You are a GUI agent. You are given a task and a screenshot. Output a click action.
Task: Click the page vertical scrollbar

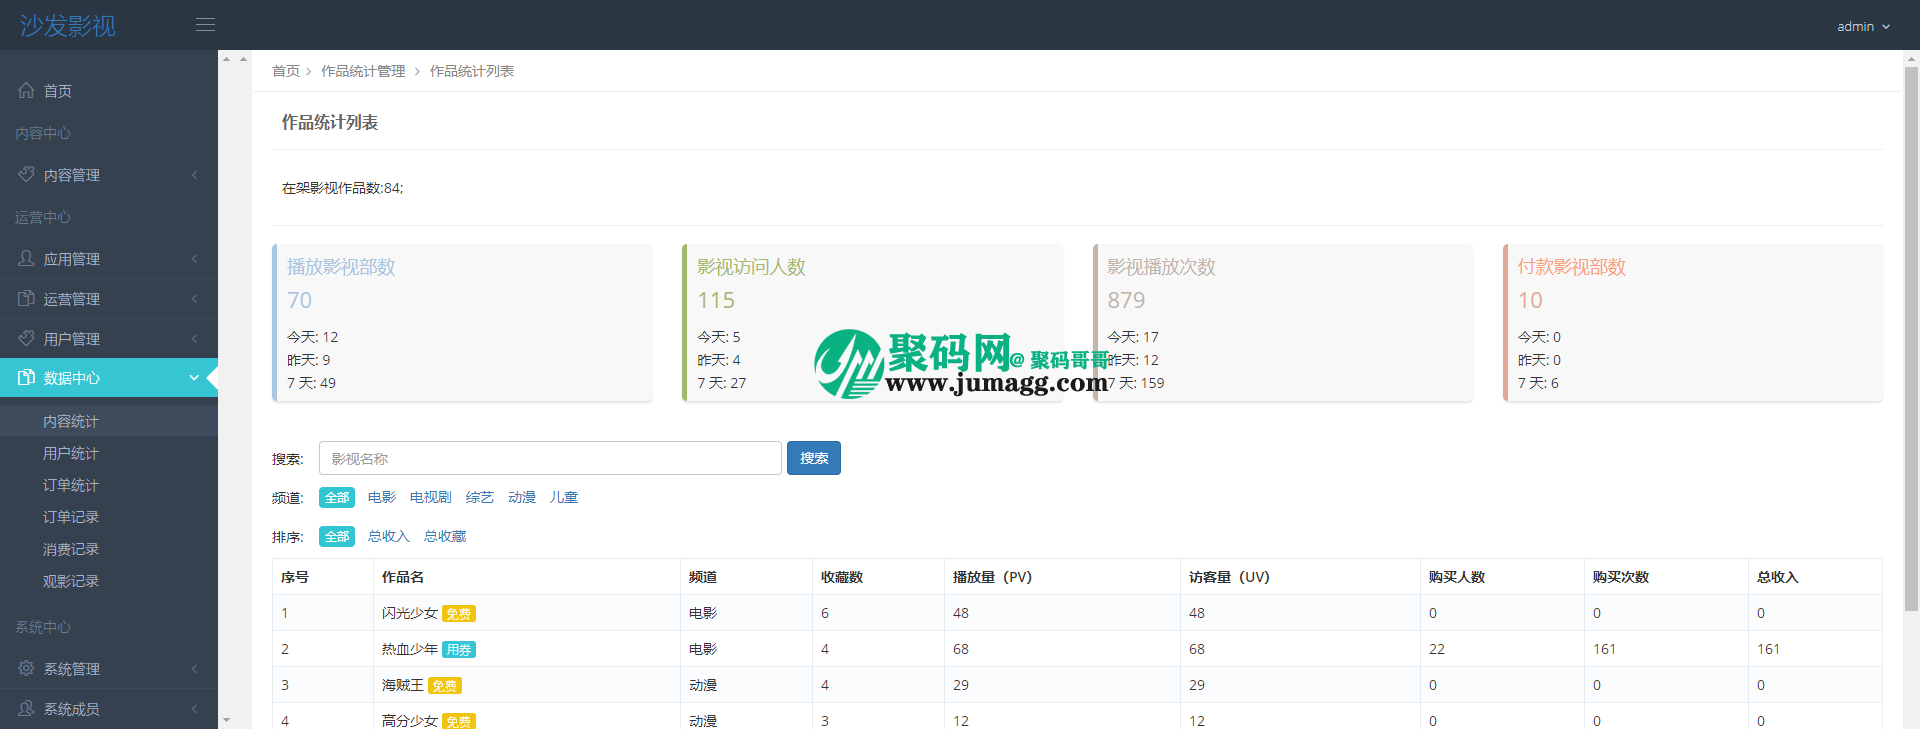point(1910,300)
